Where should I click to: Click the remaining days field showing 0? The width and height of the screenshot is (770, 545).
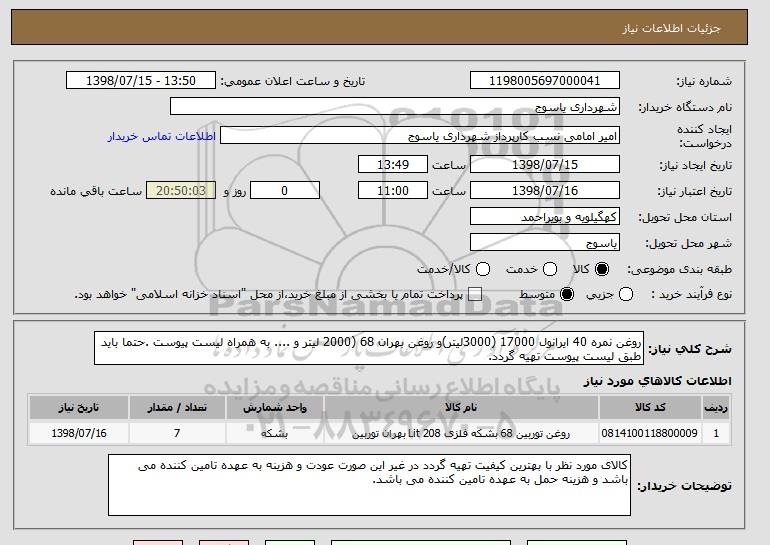coord(285,191)
